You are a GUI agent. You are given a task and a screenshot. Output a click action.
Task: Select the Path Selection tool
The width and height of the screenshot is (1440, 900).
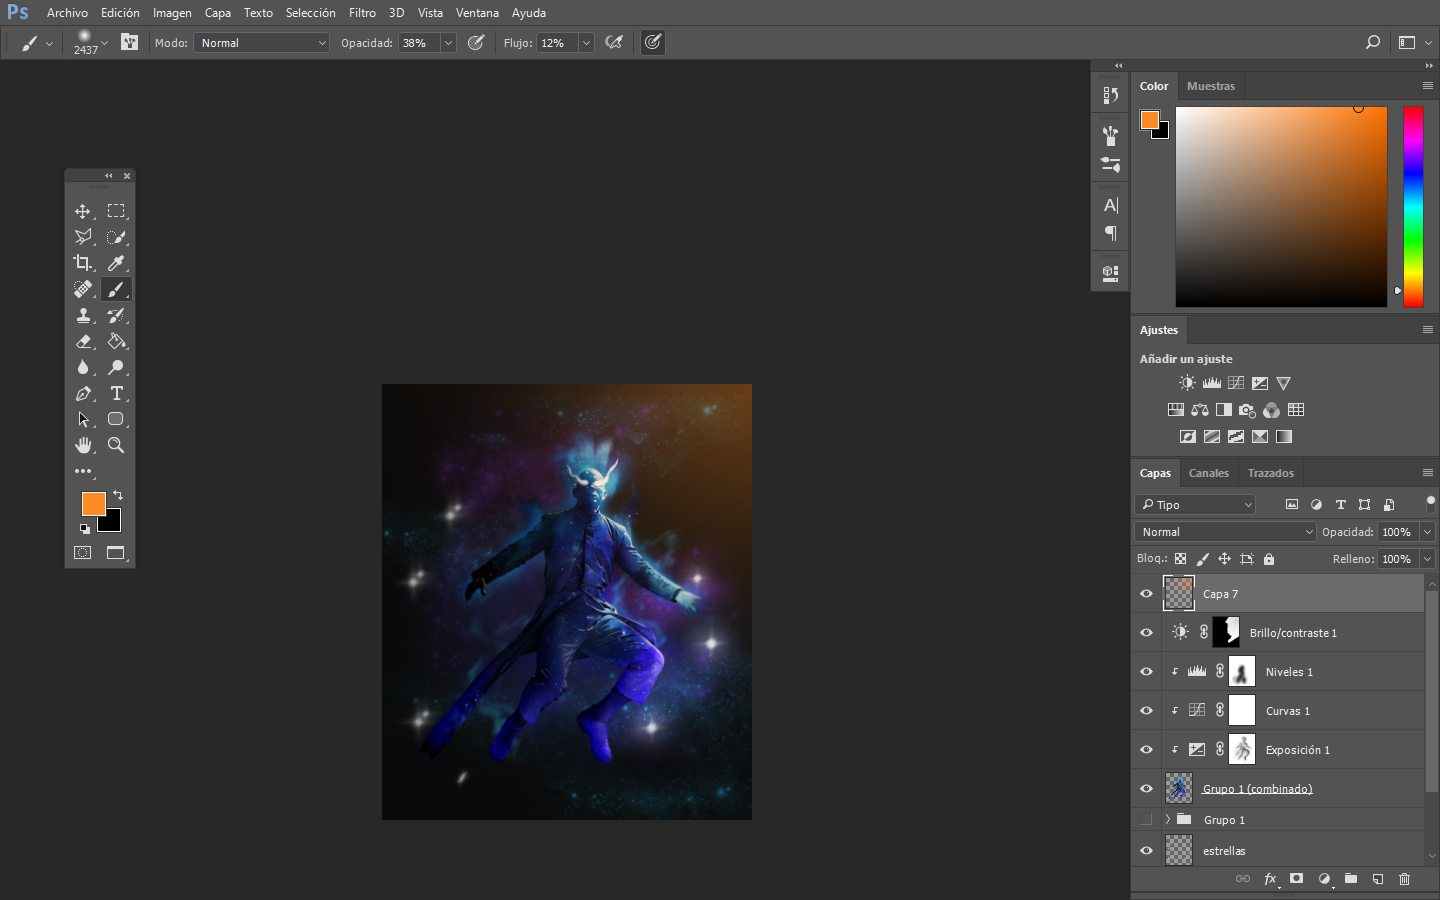(x=83, y=419)
